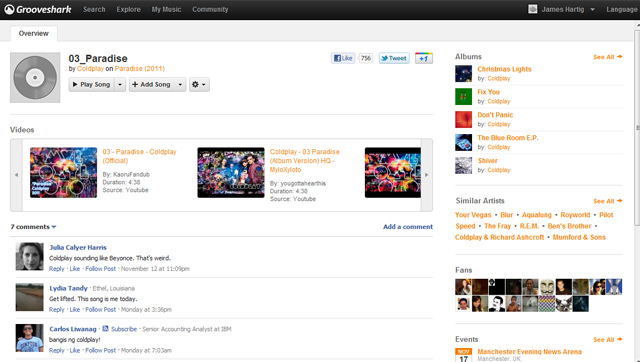Open similar artist Mumford & Sons
Screen dimensions: 640x362
[579, 237]
